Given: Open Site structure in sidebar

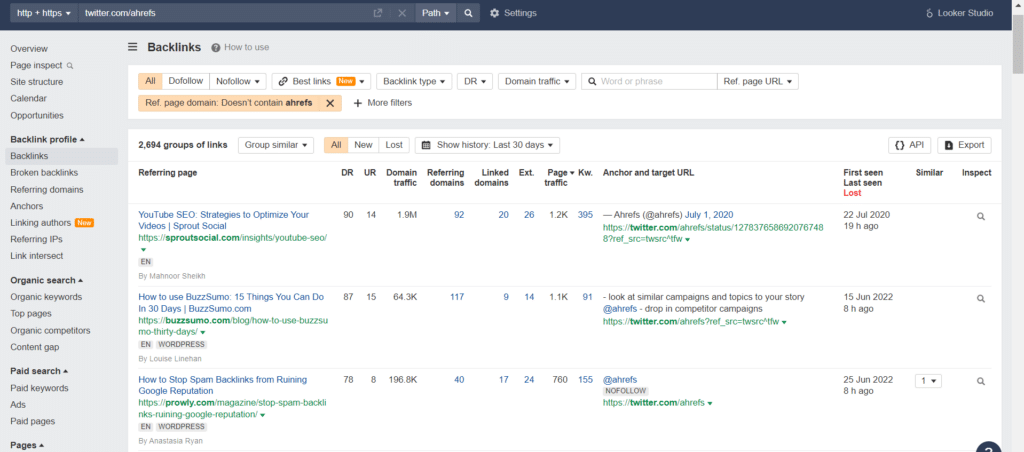Looking at the screenshot, I should (x=37, y=82).
